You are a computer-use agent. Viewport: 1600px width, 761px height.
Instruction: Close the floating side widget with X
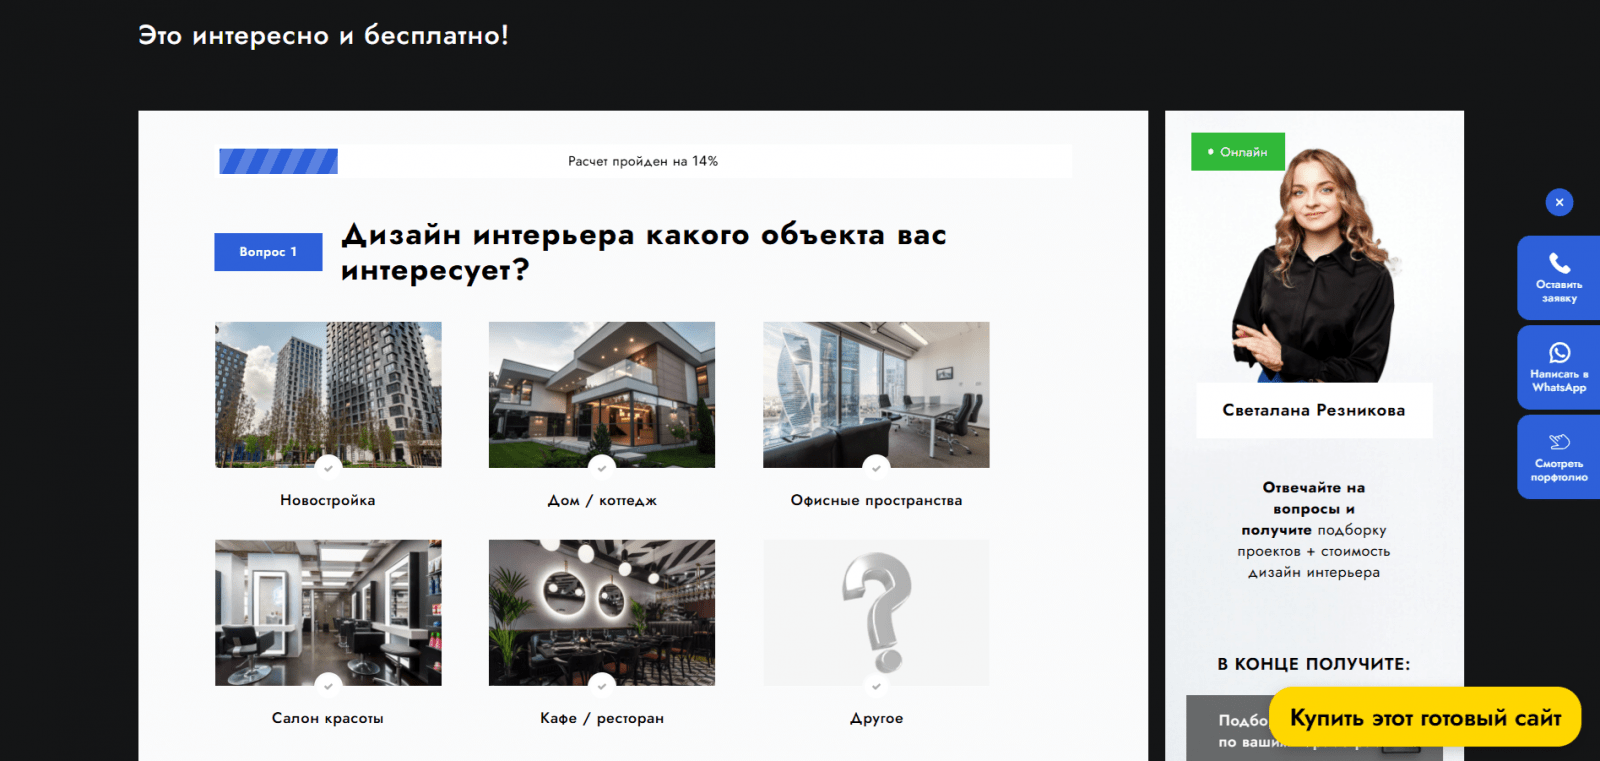[x=1559, y=203]
